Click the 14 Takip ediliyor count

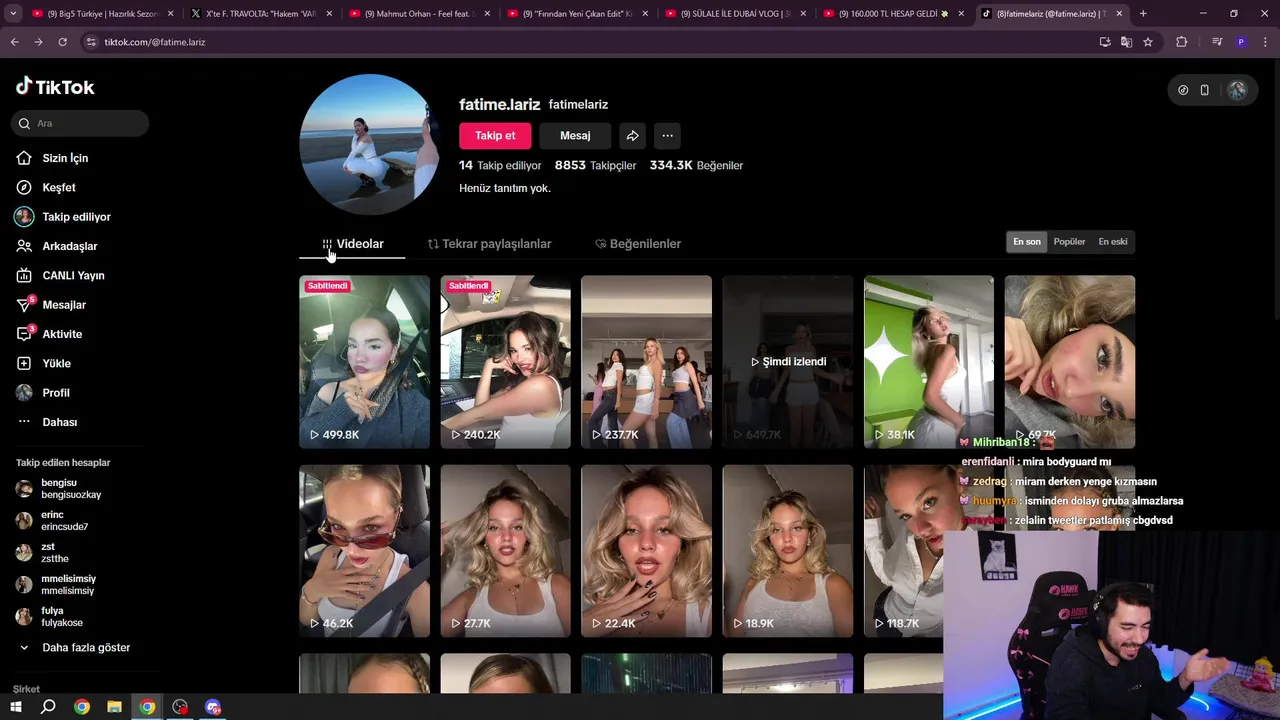[x=500, y=165]
